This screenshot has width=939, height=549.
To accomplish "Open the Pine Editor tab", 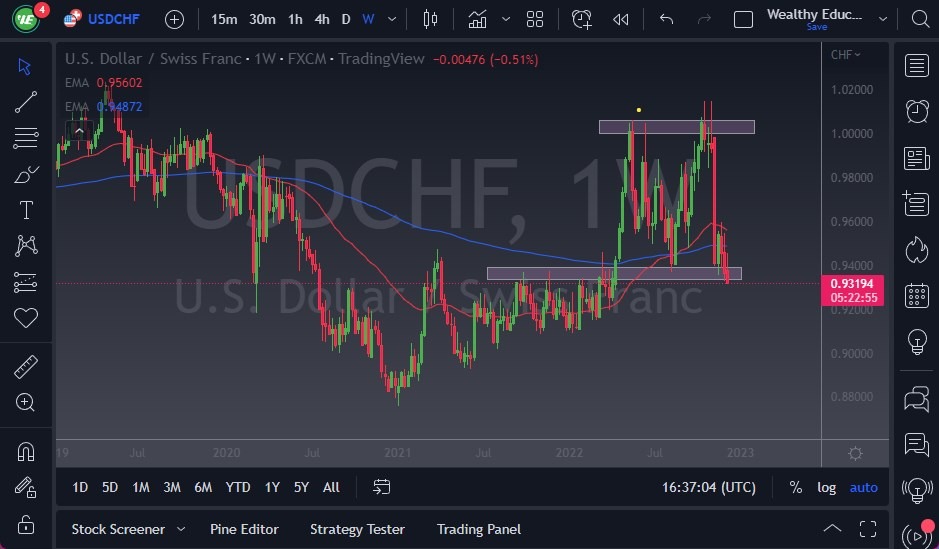I will coord(244,529).
